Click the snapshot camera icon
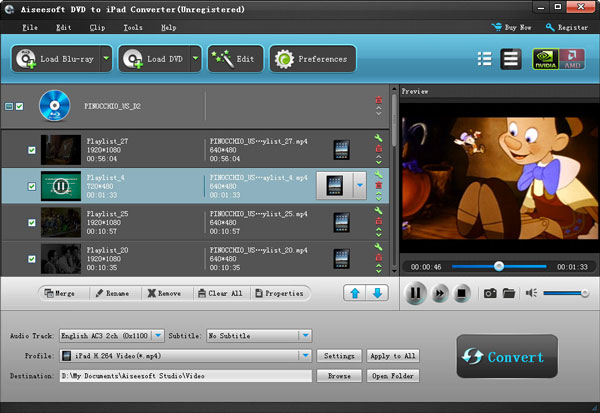600x413 pixels. coord(491,293)
